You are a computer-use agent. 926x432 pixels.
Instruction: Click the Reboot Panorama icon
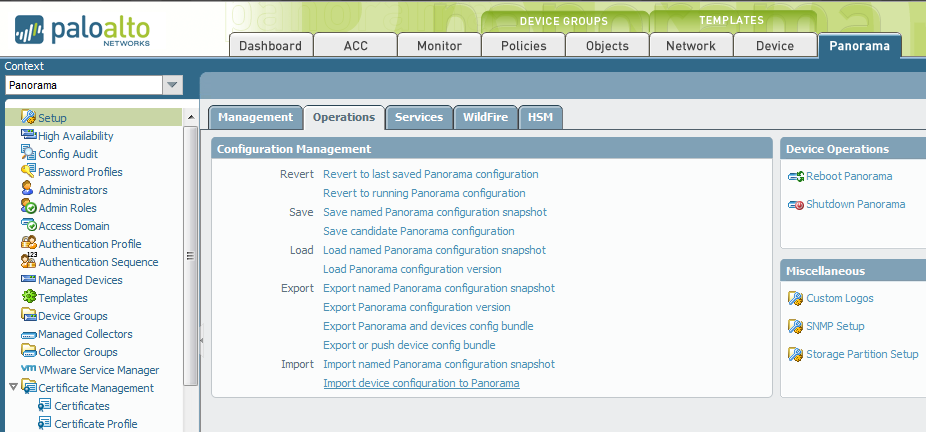pos(795,176)
